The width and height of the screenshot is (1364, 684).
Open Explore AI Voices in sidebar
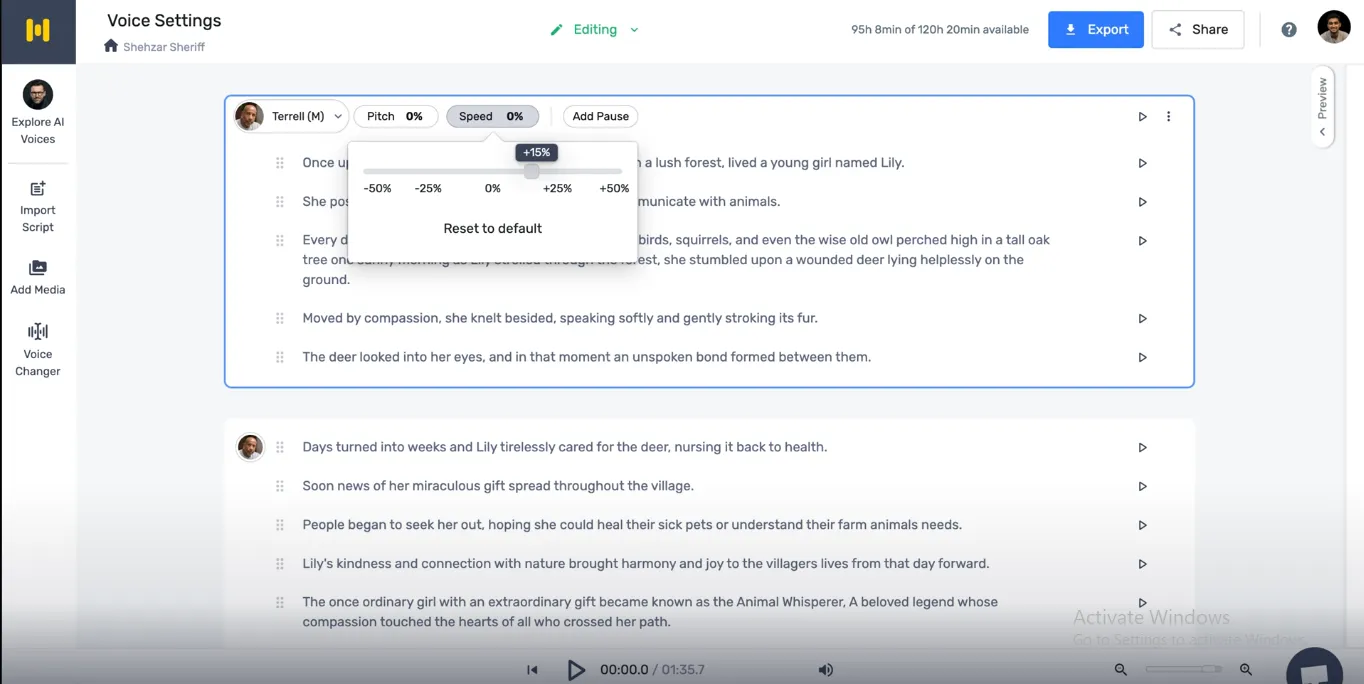(38, 113)
